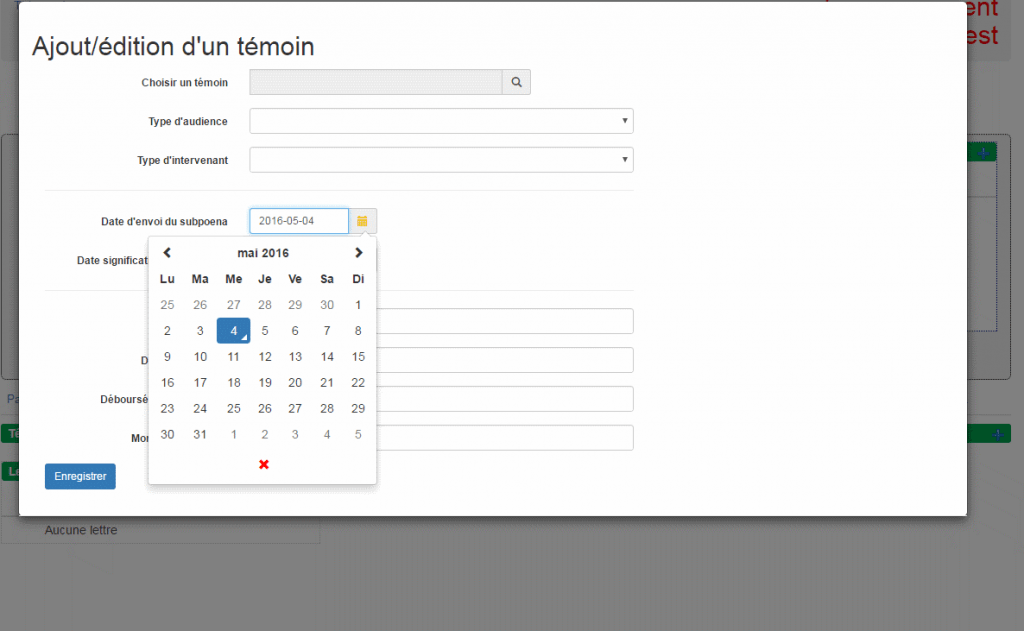The height and width of the screenshot is (631, 1024).
Task: Select May 2 in the calendar
Action: pyautogui.click(x=167, y=331)
